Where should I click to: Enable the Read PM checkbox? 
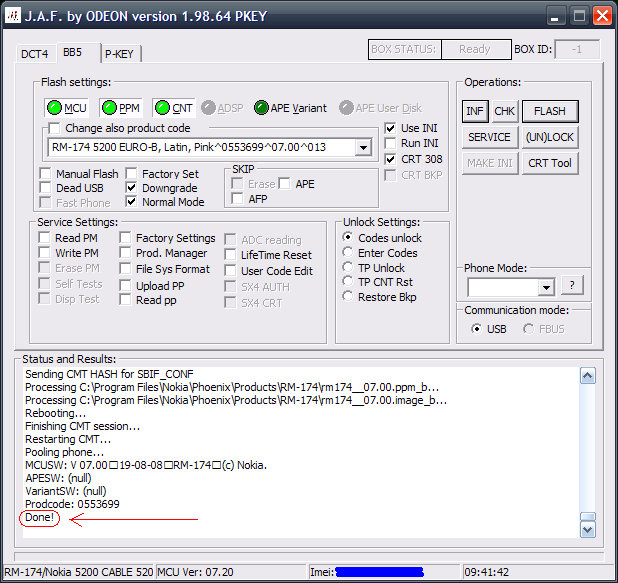point(44,238)
